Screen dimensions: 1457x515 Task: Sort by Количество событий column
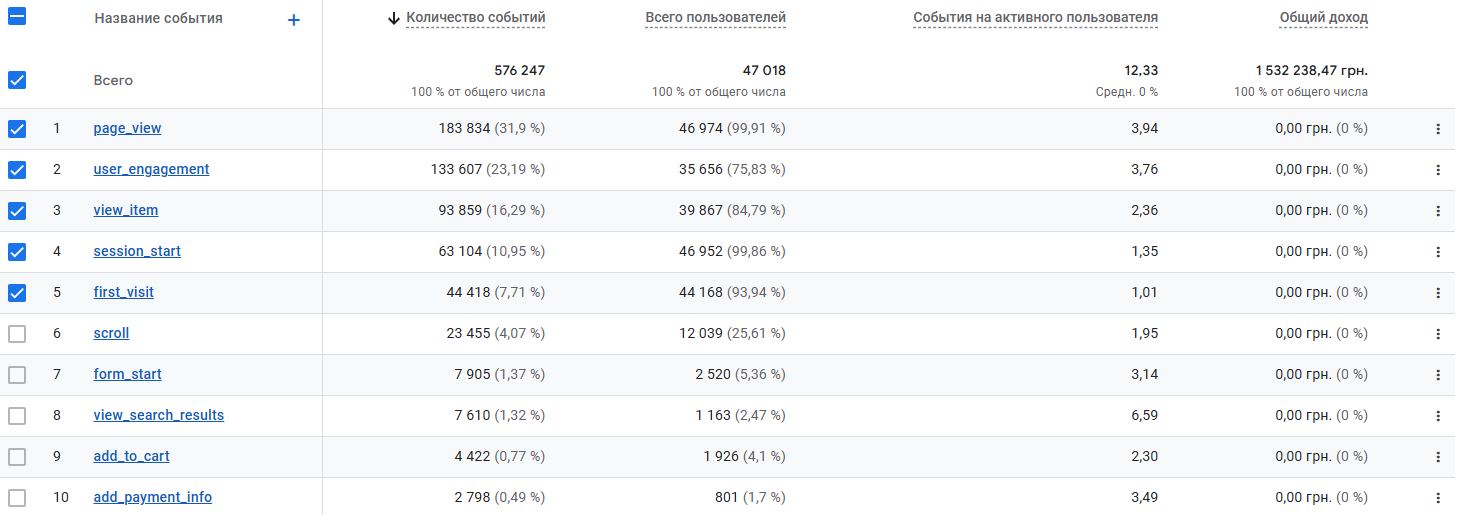475,18
